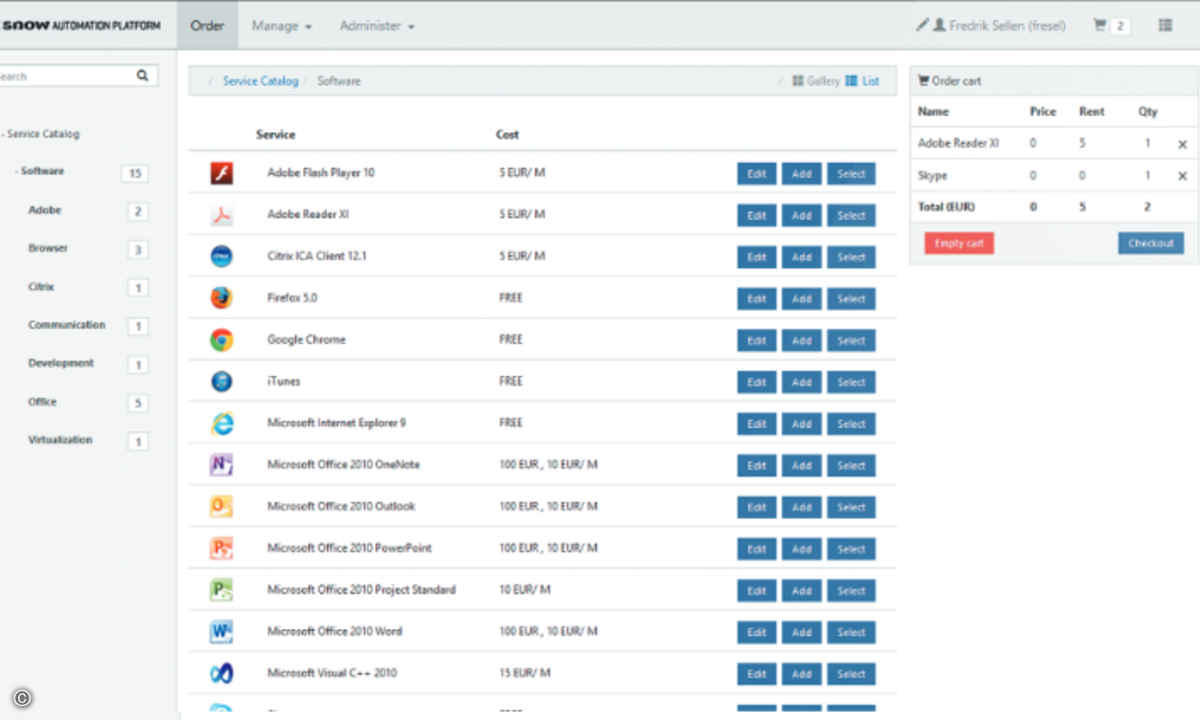Image resolution: width=1200 pixels, height=720 pixels.
Task: Click the iTunes icon
Action: coord(221,382)
